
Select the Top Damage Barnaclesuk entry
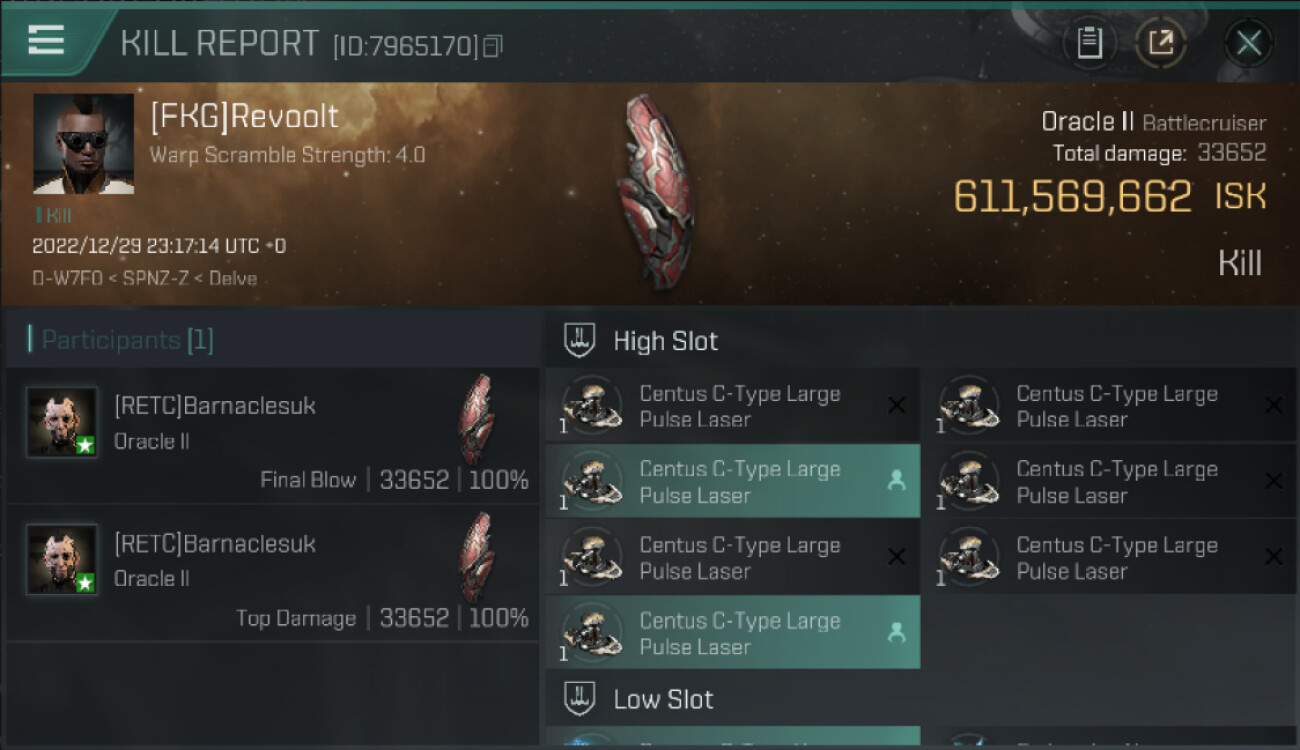tap(272, 574)
